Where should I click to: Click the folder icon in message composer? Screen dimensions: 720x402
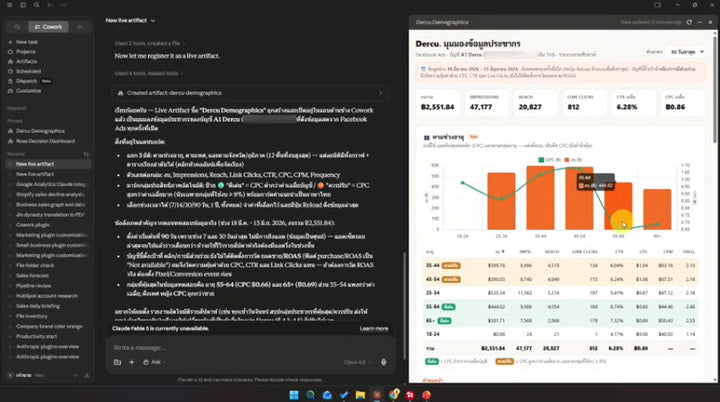(118, 362)
